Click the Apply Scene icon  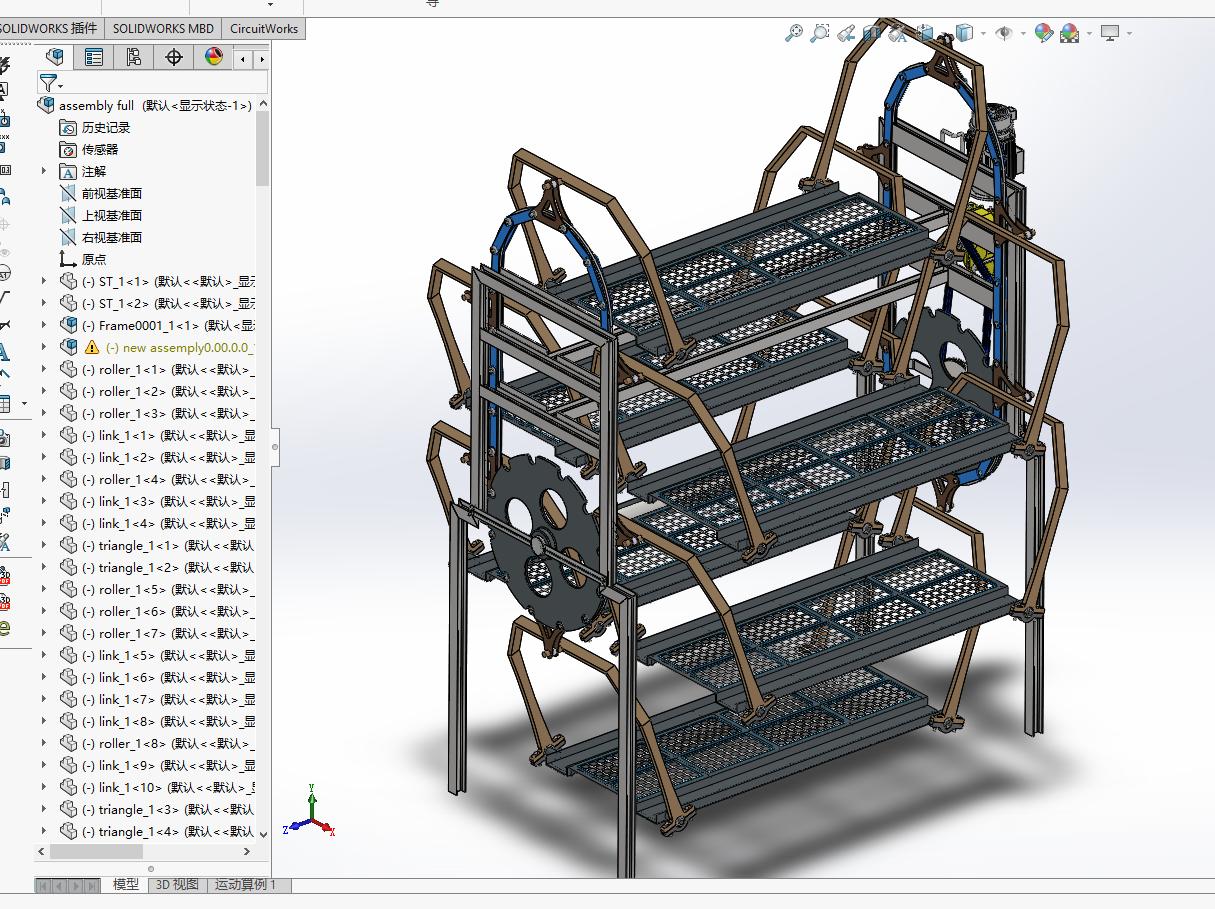point(1068,33)
